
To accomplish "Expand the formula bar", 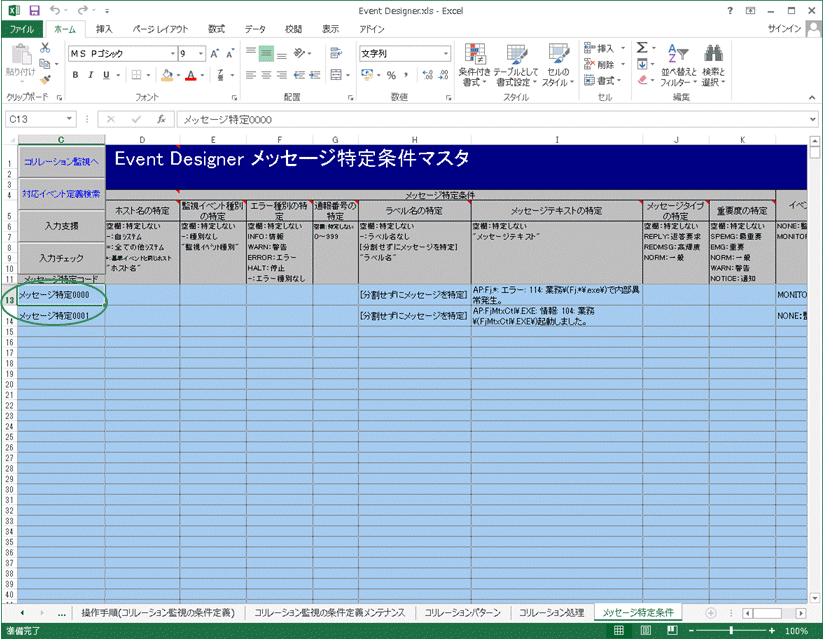I will 813,119.
